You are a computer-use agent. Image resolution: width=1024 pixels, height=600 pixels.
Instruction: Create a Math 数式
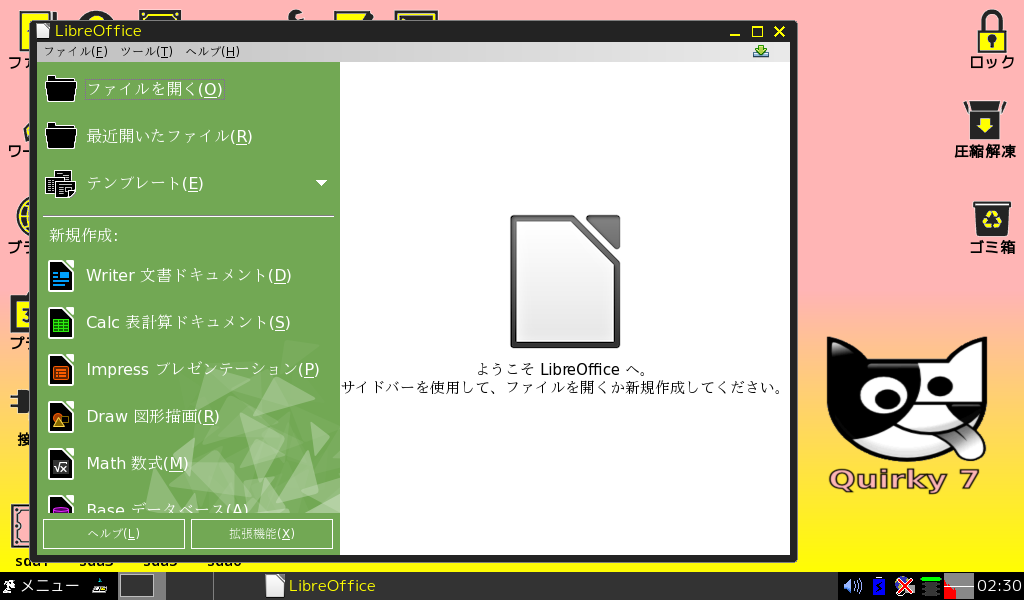[138, 464]
